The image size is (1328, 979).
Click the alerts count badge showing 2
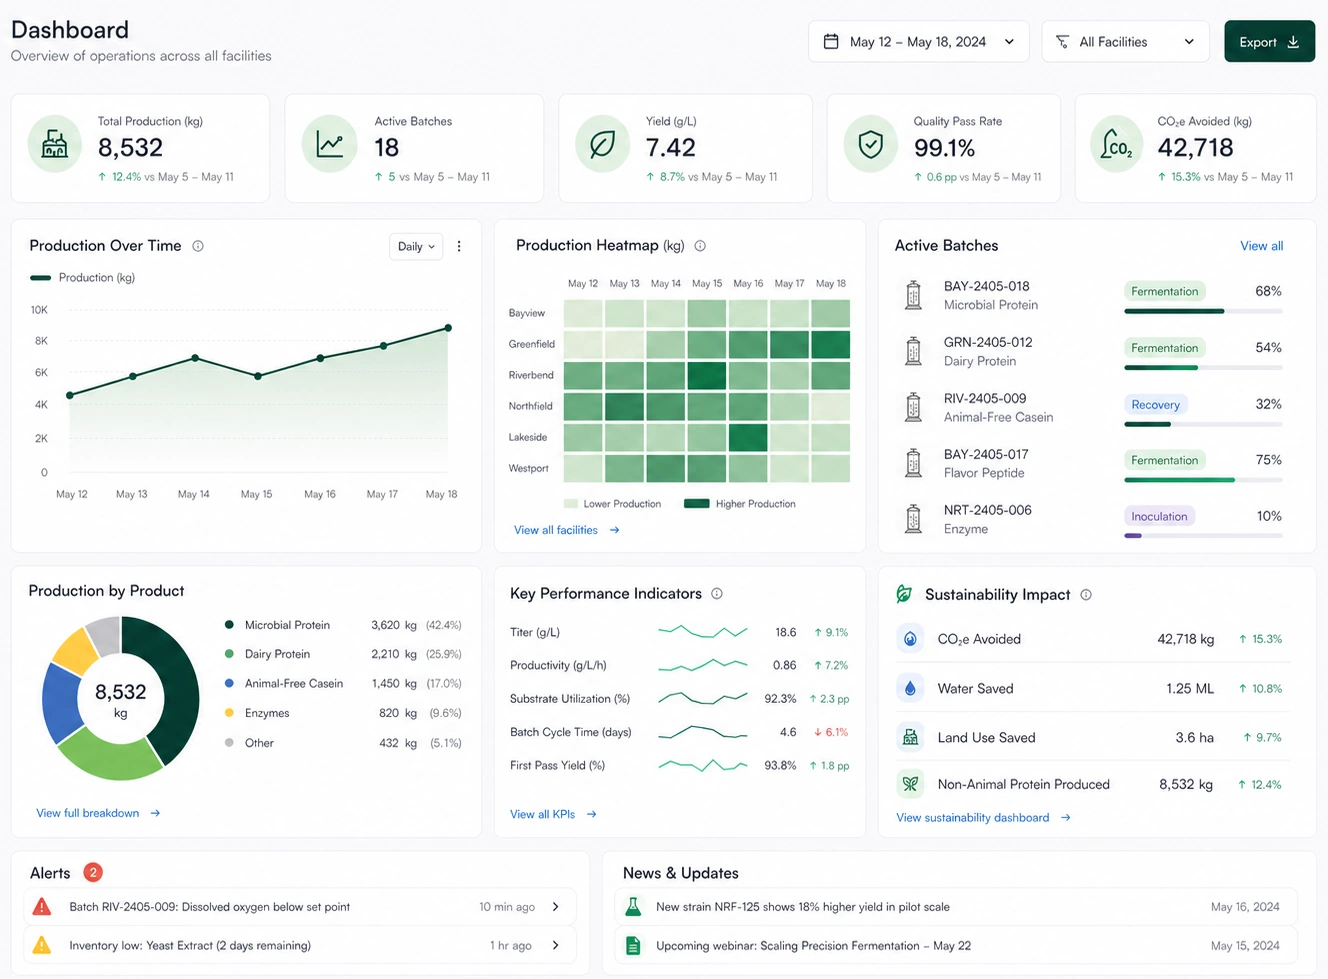93,872
